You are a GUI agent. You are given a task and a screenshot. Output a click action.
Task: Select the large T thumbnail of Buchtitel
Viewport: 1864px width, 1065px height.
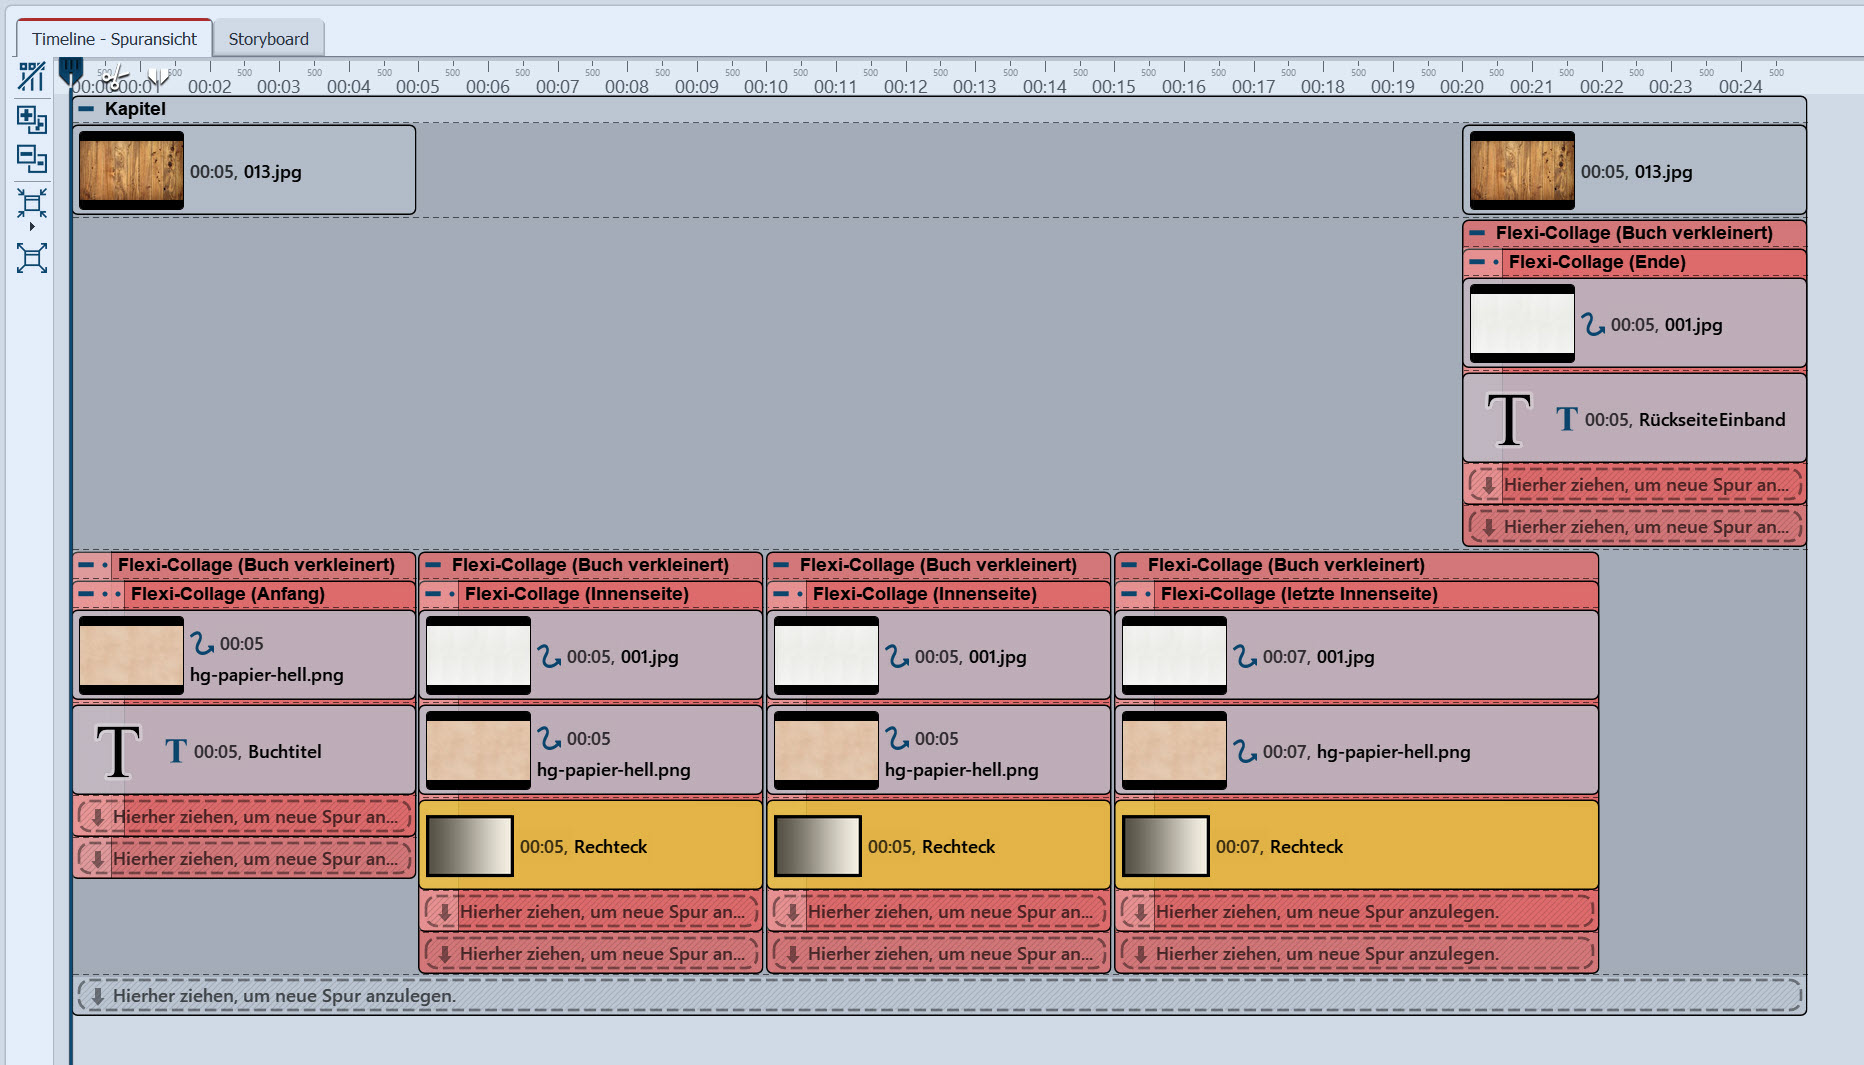(x=118, y=751)
